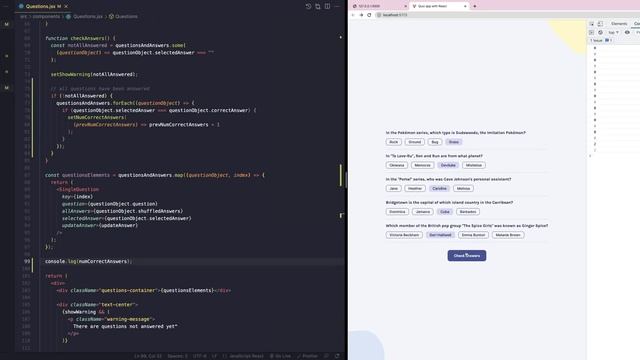Click the Spice Girls question text
Image resolution: width=640 pixels, height=360 pixels.
(x=467, y=226)
